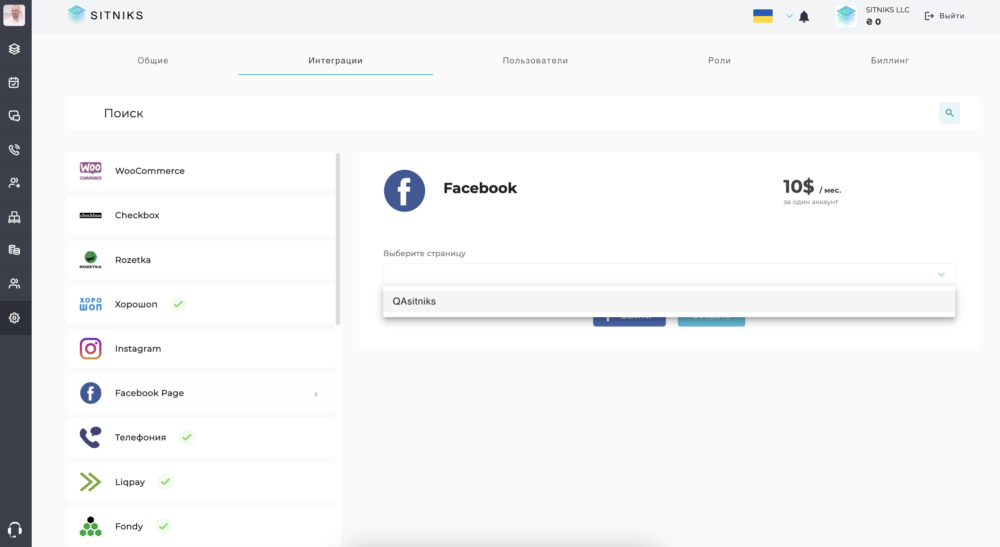Select Телефония integration
Image resolution: width=1000 pixels, height=547 pixels.
pos(202,437)
